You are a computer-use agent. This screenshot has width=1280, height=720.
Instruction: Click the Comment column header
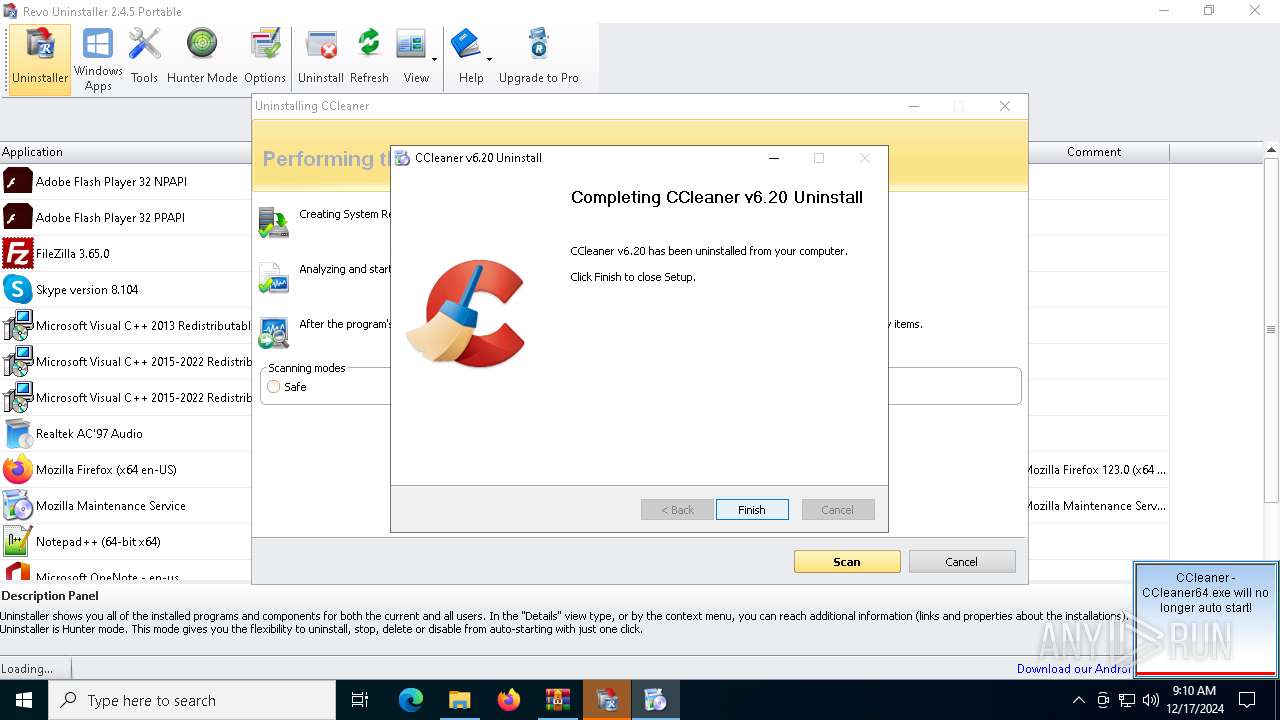pyautogui.click(x=1094, y=152)
